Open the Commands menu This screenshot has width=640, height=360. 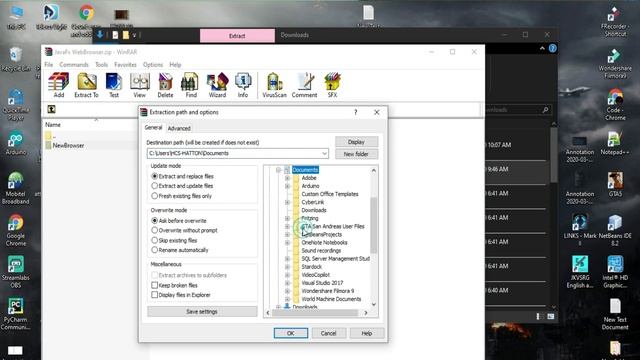tap(74, 64)
